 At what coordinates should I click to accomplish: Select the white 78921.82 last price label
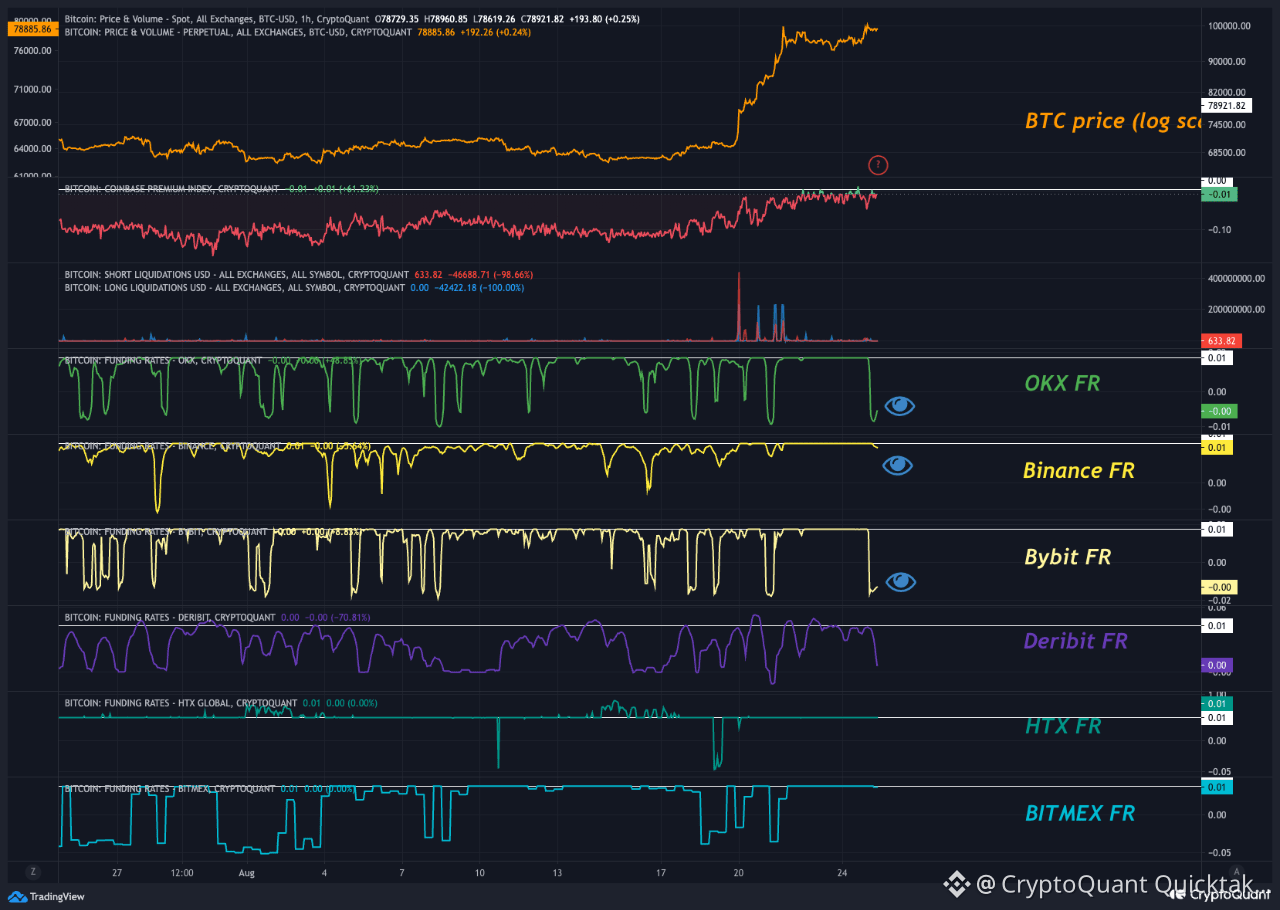pyautogui.click(x=1226, y=105)
